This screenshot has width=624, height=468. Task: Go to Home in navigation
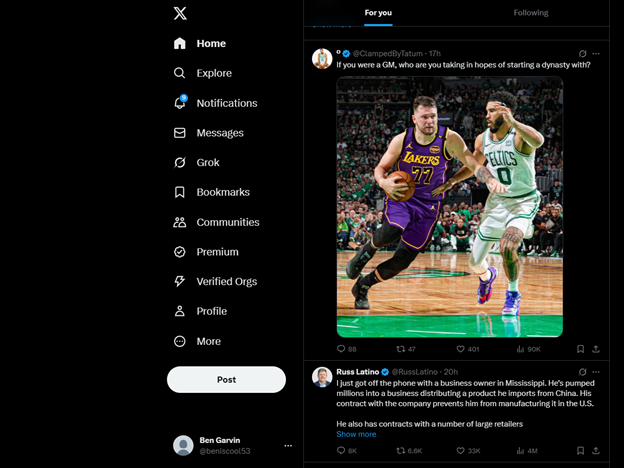211,43
